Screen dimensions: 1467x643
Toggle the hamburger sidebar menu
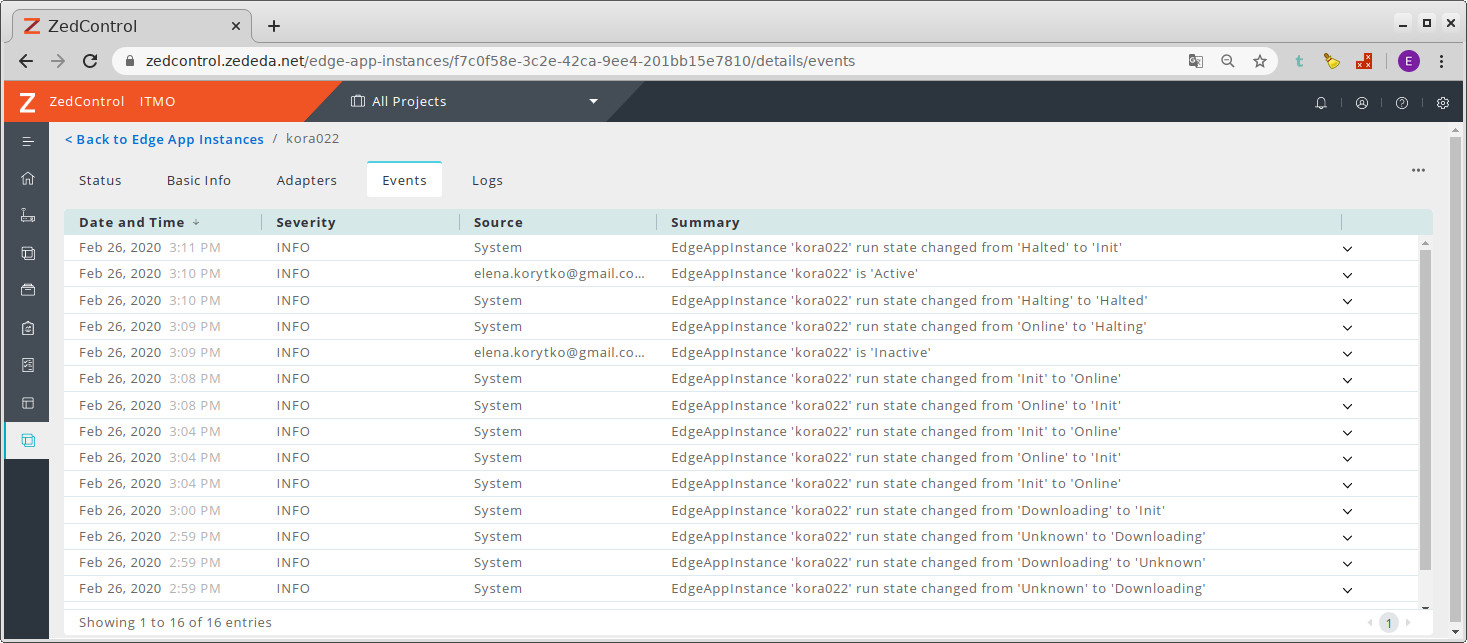pos(28,141)
